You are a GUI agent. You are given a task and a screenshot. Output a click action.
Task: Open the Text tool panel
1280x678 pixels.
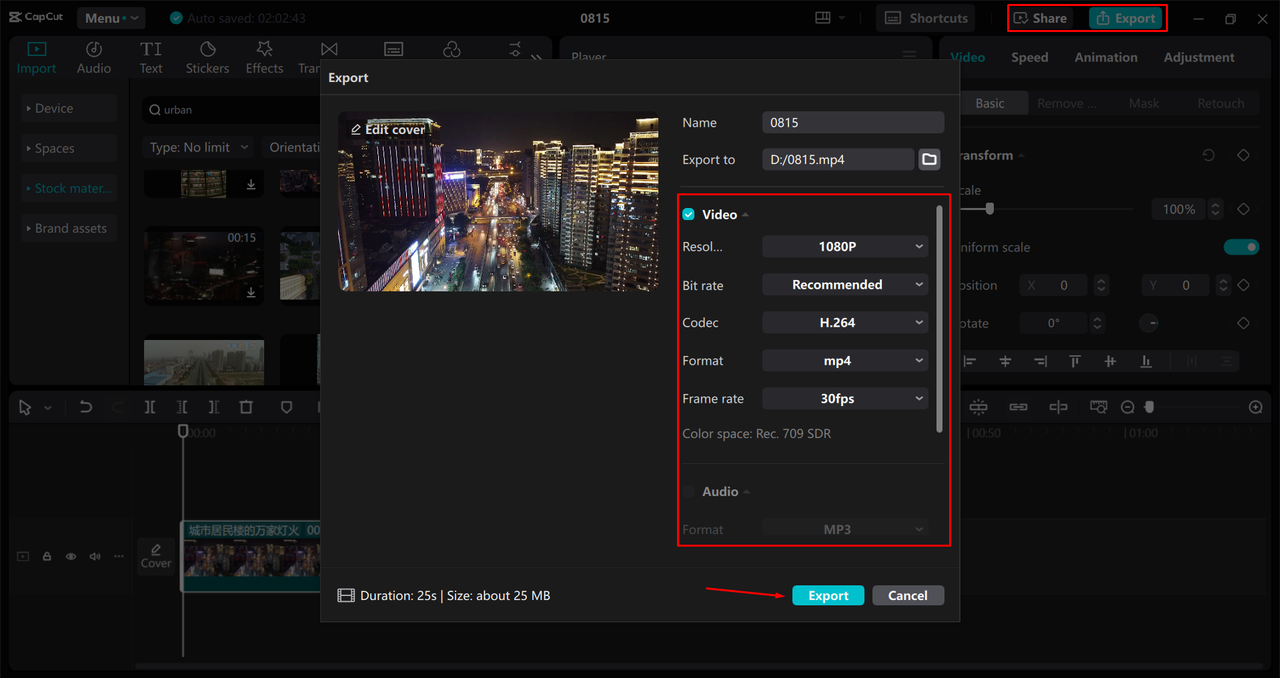click(x=151, y=58)
